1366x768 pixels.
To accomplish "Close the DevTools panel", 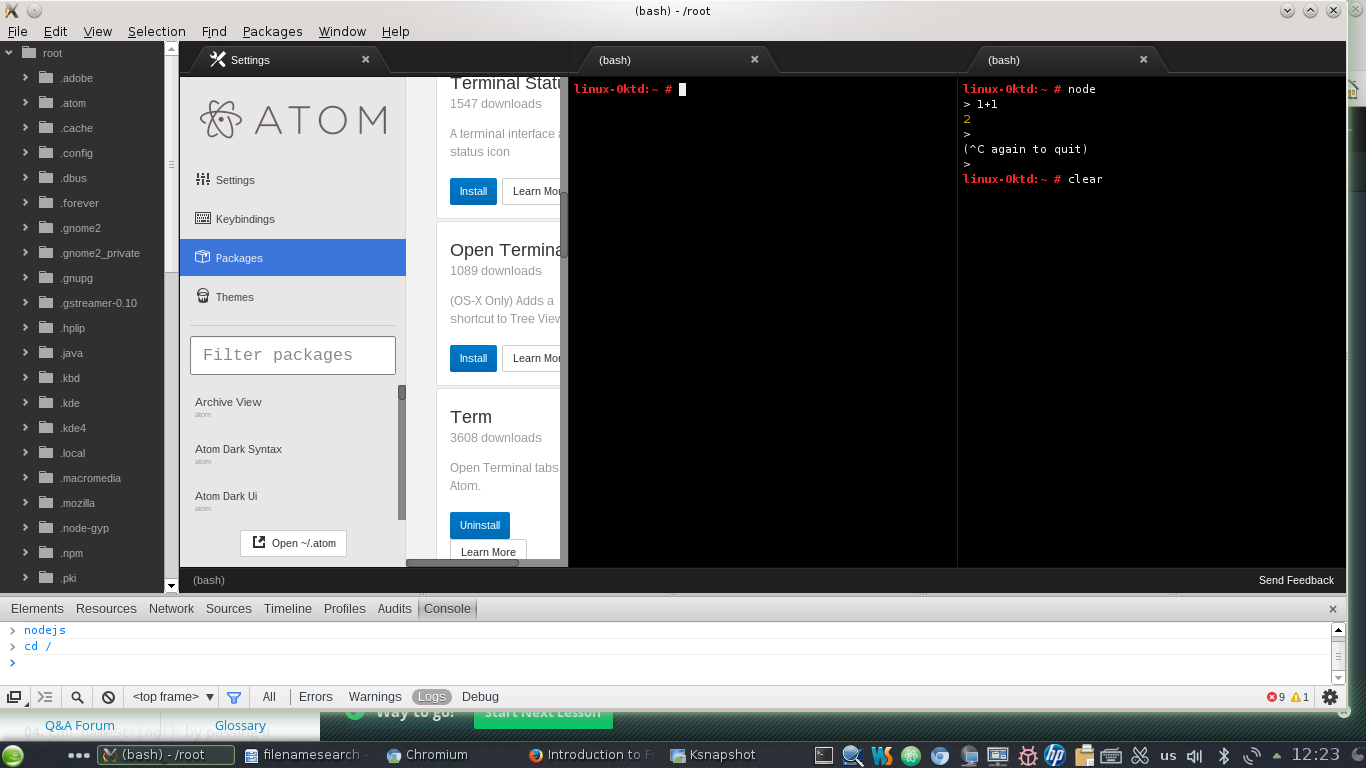I will 1332,609.
